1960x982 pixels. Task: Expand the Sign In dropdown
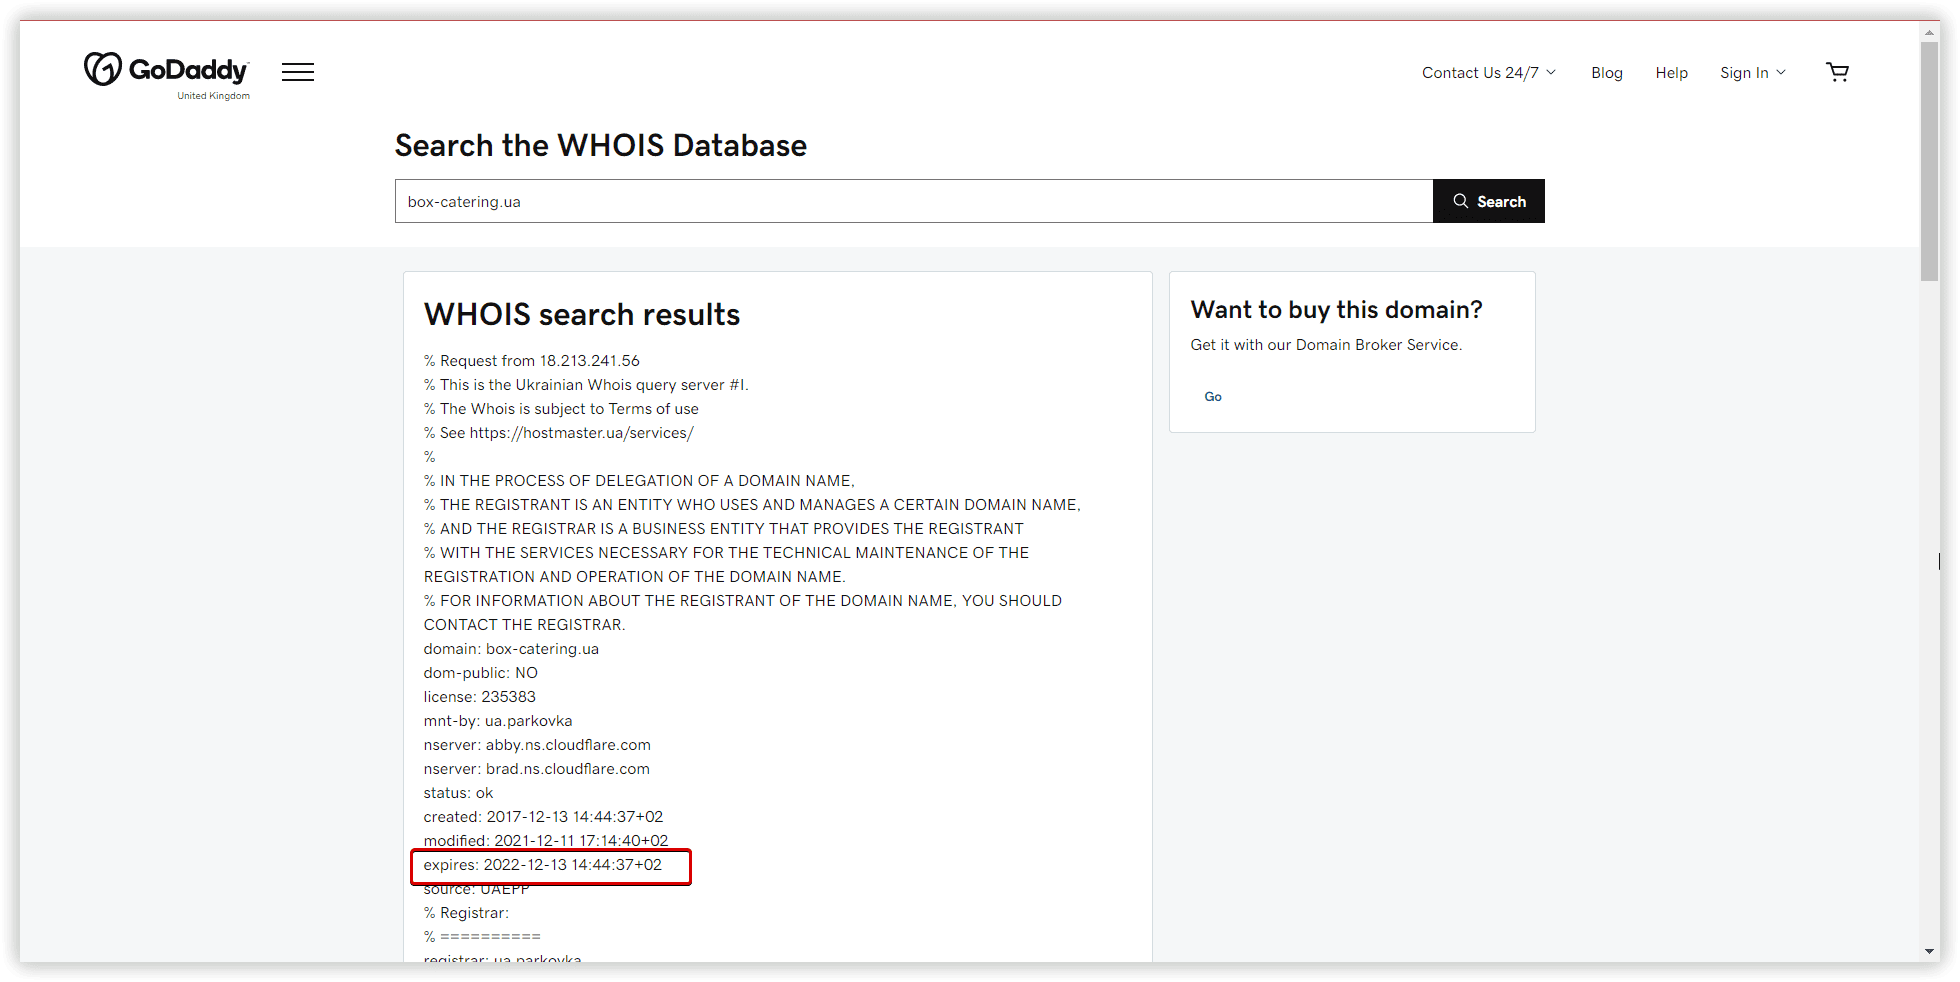[1753, 73]
